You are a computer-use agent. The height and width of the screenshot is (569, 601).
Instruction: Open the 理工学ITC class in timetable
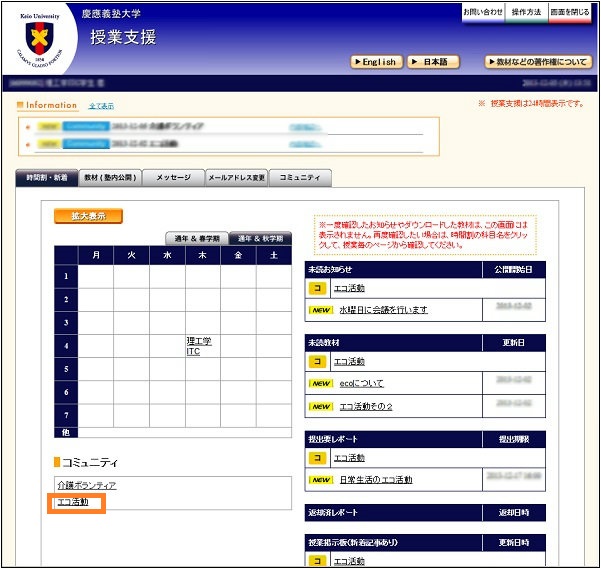coord(198,346)
